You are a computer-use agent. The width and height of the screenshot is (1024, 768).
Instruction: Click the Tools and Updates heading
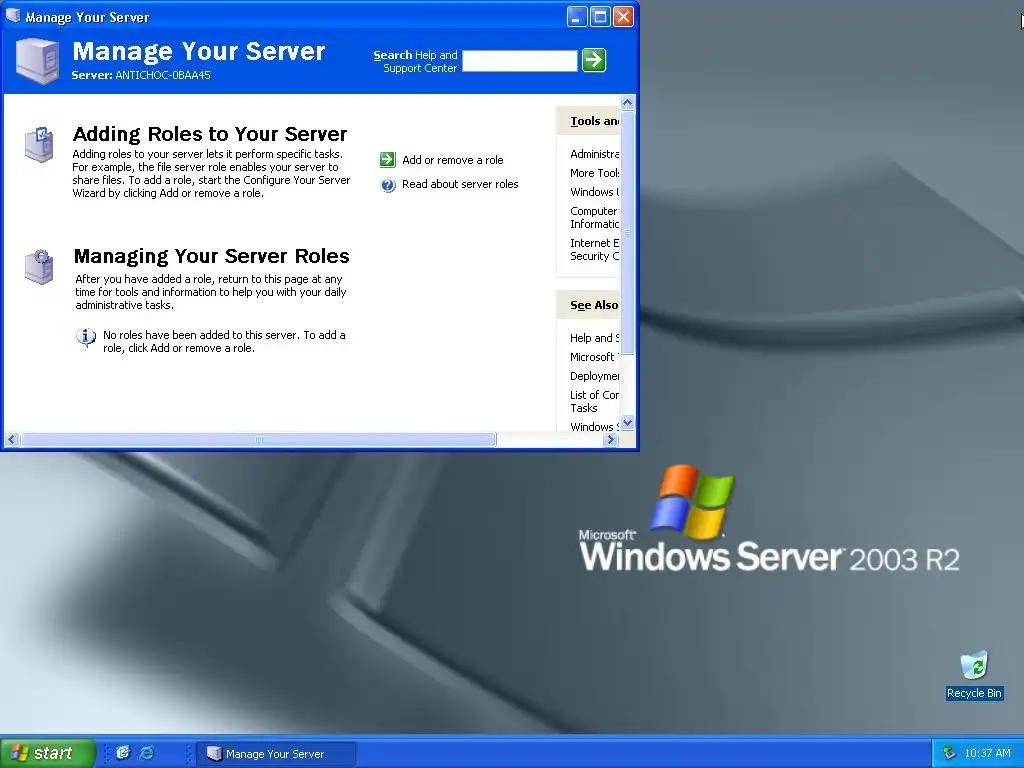[x=594, y=121]
